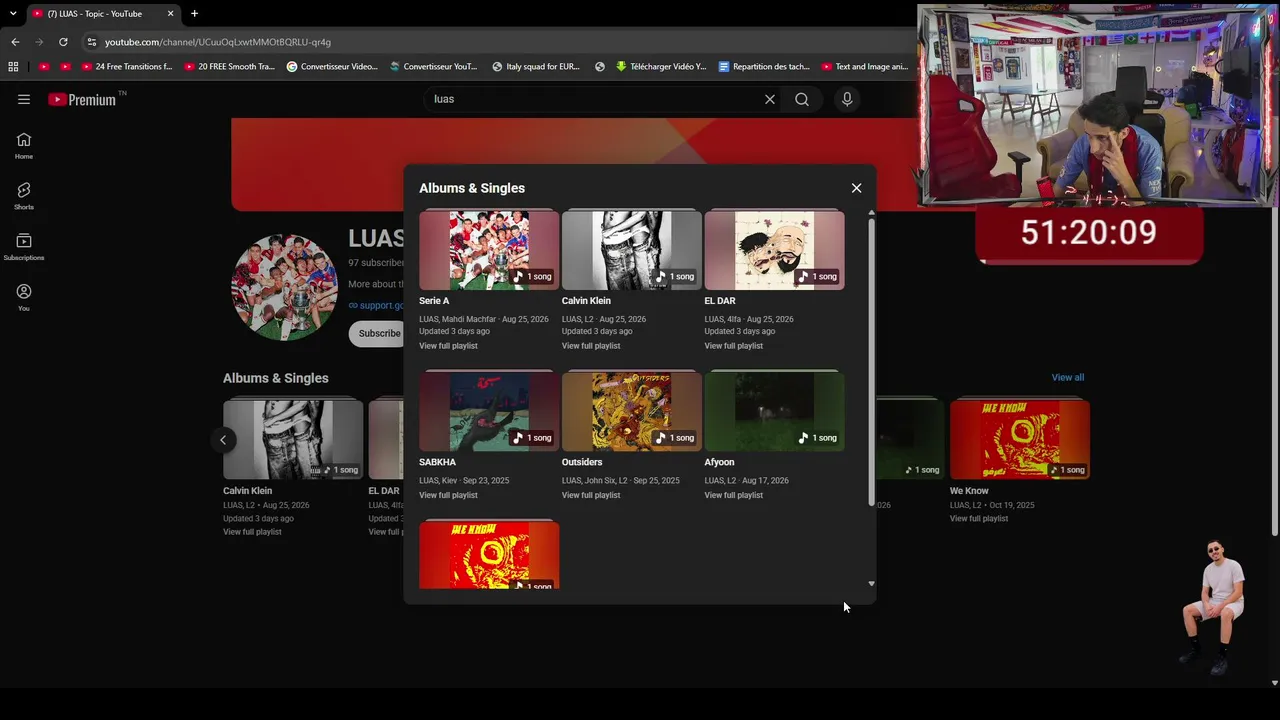
Task: Open Shorts in the YouTube sidebar
Action: click(24, 196)
